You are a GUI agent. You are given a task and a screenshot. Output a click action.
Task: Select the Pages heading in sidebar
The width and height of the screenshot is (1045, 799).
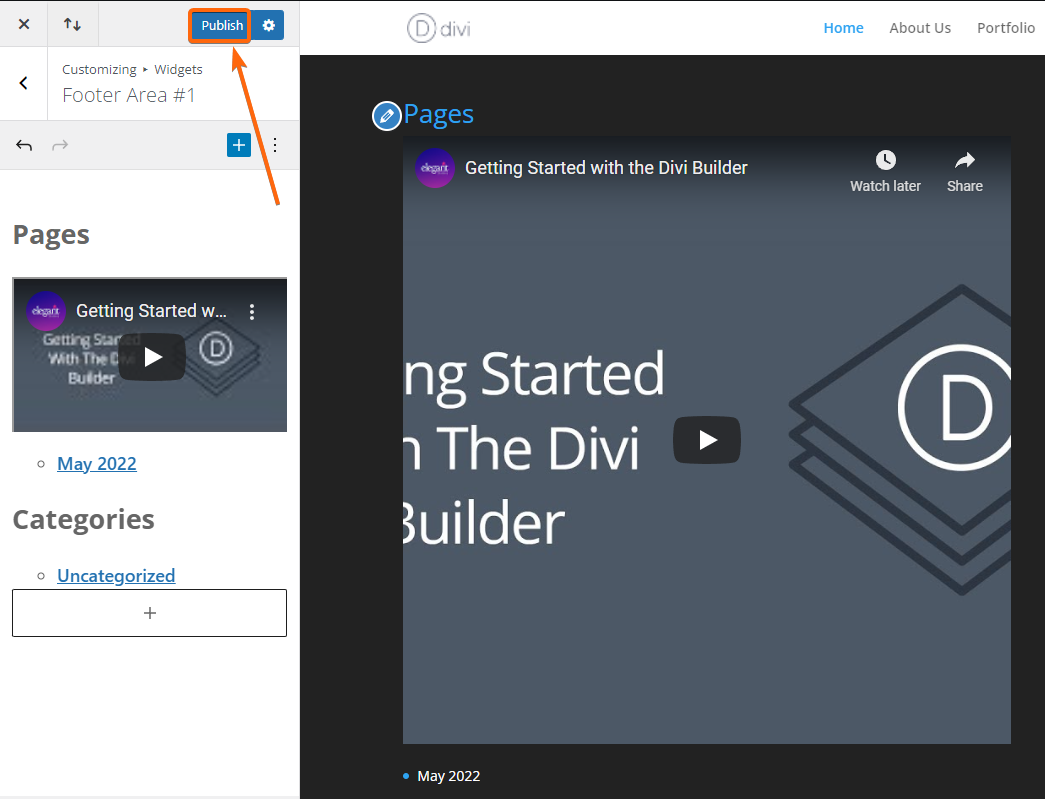click(x=51, y=235)
